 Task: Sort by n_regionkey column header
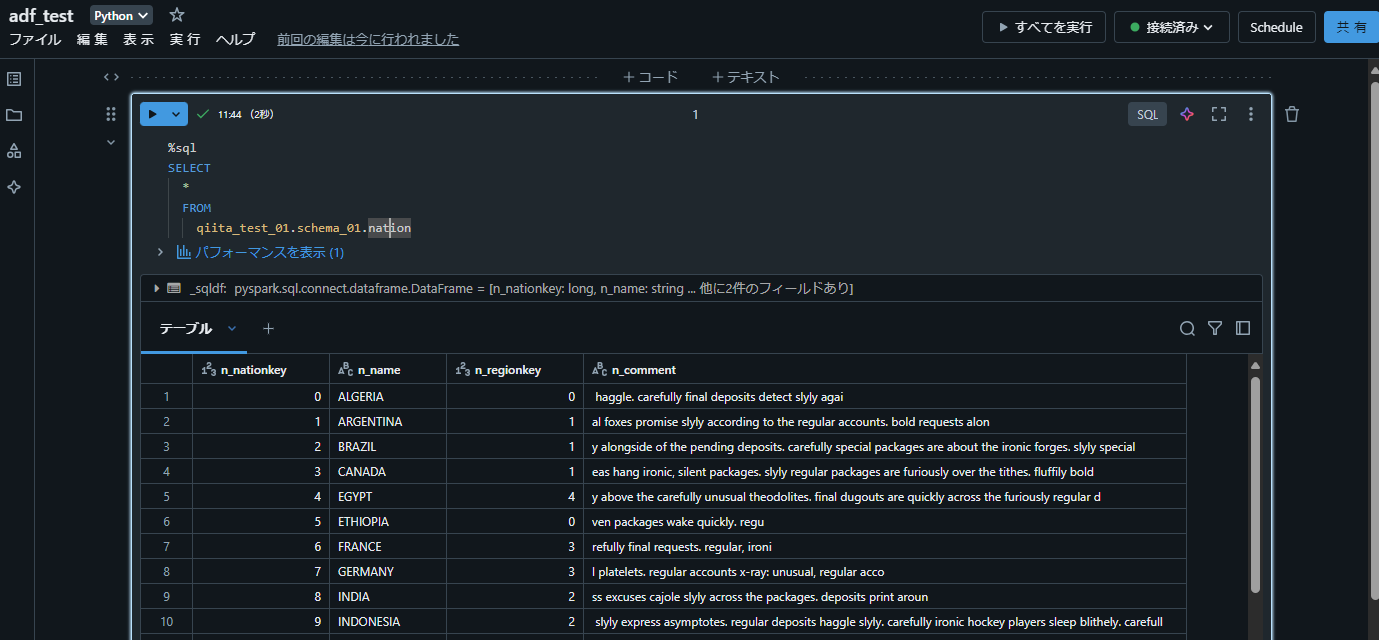click(515, 369)
